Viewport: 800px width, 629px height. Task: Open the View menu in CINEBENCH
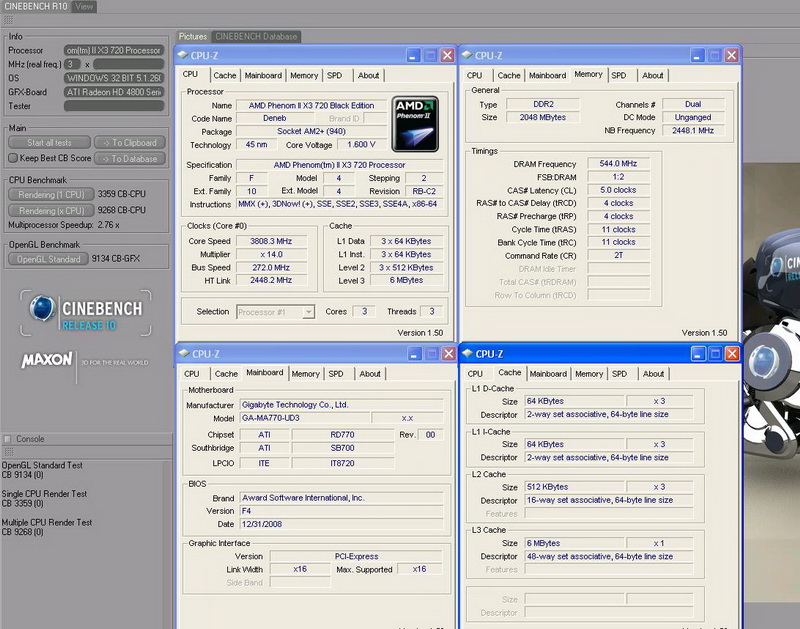pyautogui.click(x=85, y=6)
